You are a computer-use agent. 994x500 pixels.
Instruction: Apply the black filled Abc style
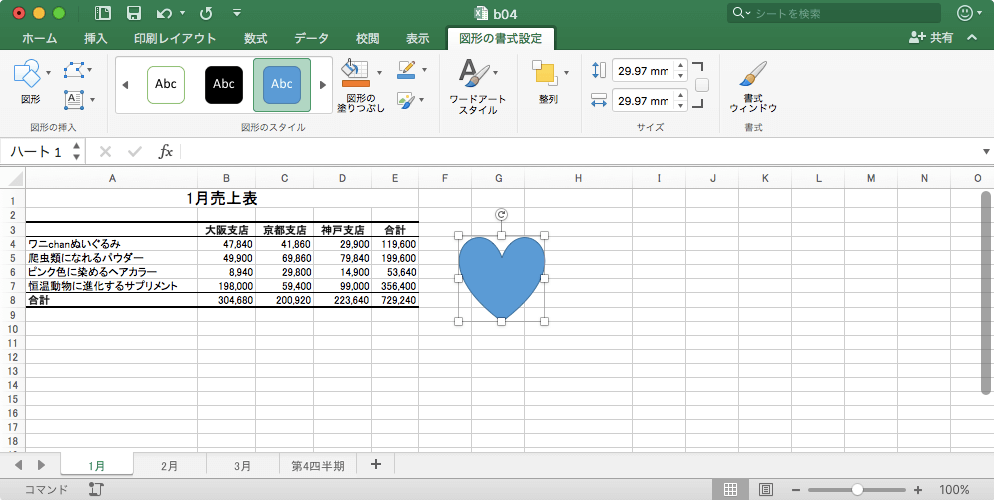click(x=224, y=84)
